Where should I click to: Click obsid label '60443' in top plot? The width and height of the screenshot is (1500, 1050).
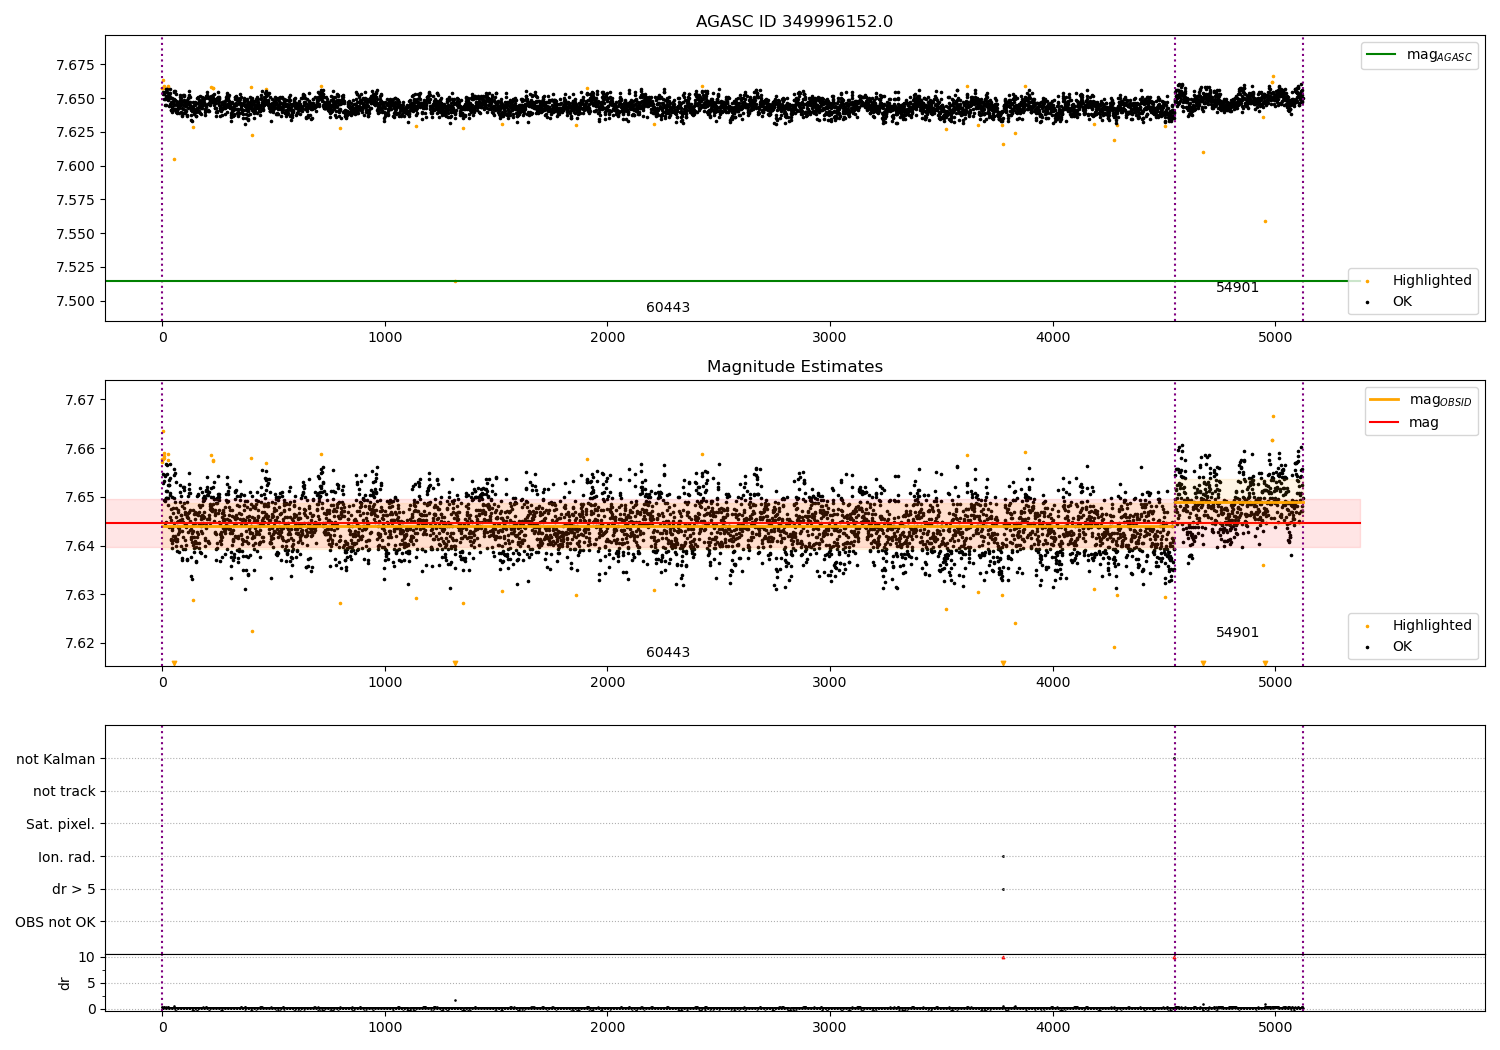pos(668,308)
